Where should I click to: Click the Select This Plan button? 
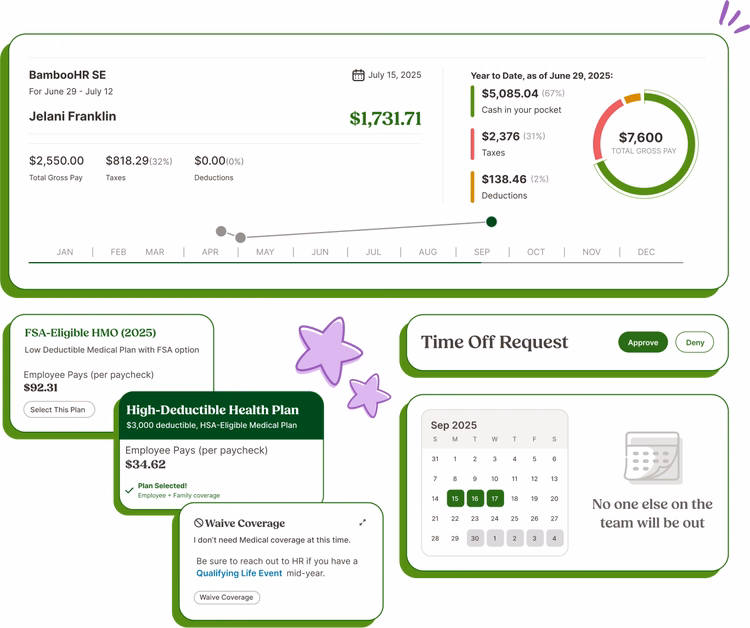pos(59,409)
